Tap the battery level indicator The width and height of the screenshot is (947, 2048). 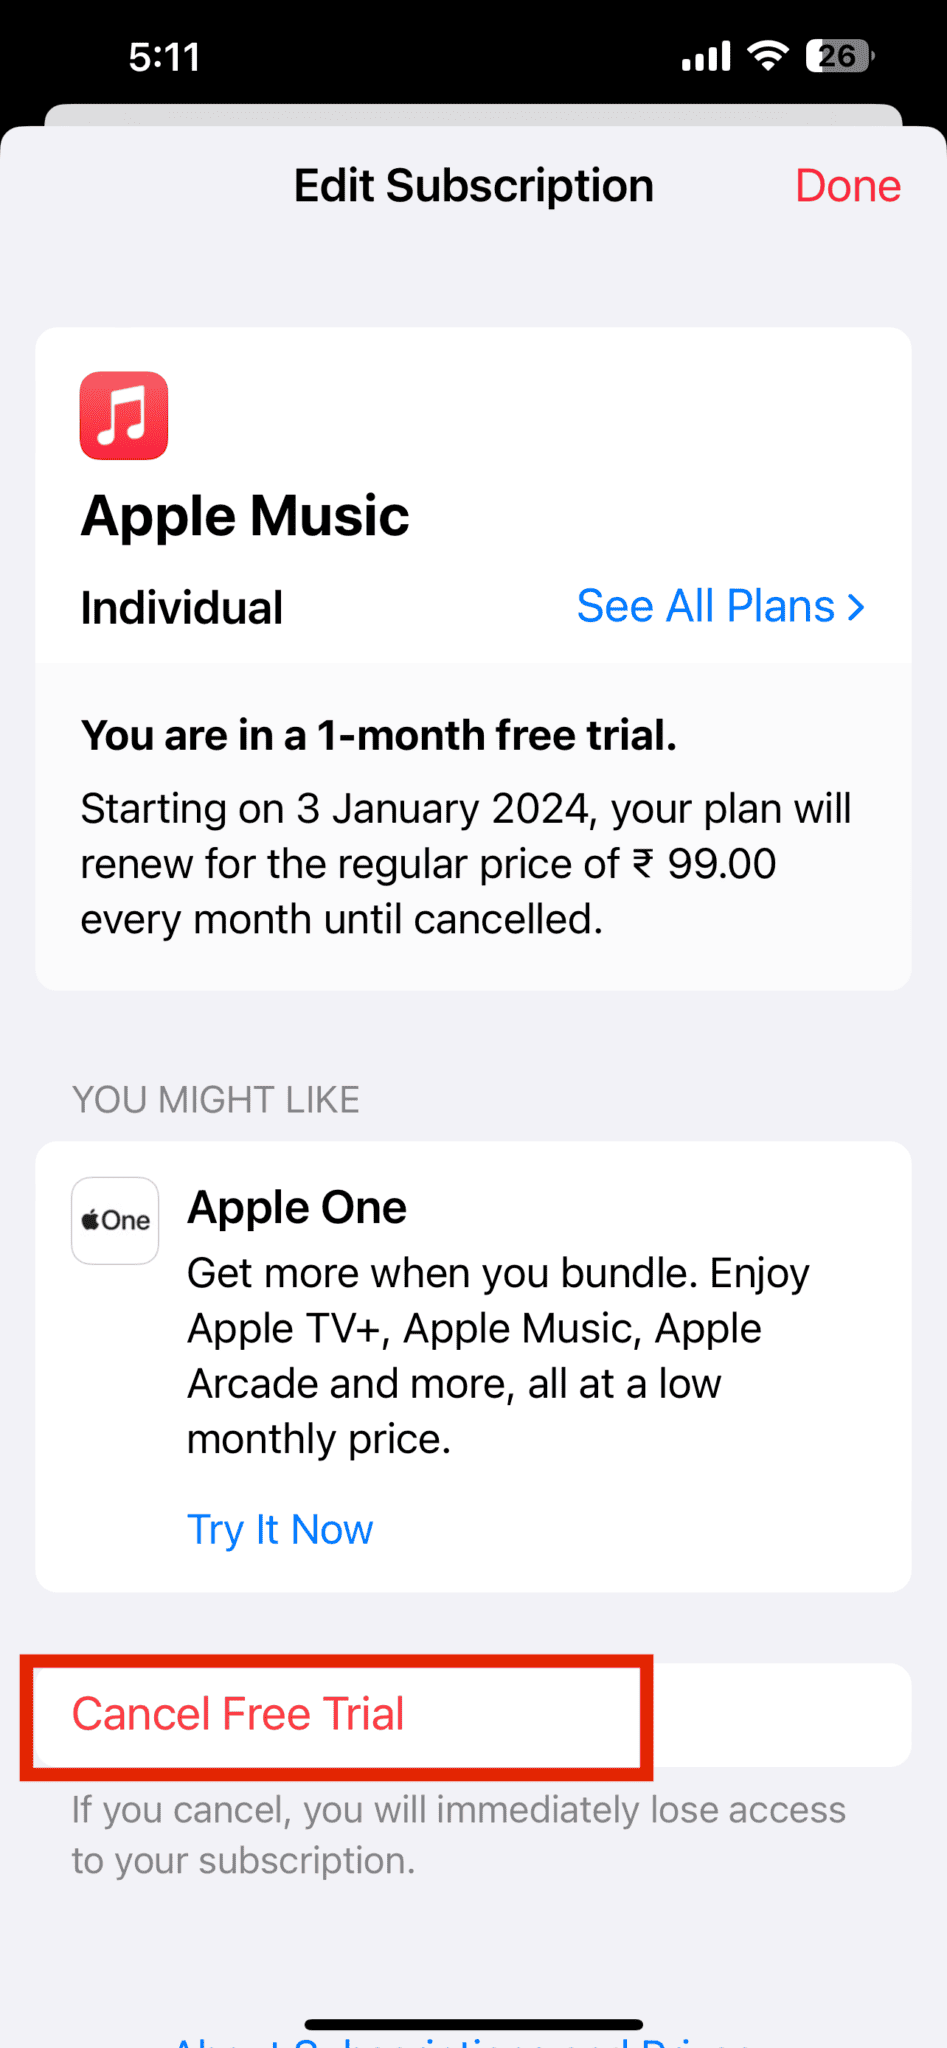point(839,56)
